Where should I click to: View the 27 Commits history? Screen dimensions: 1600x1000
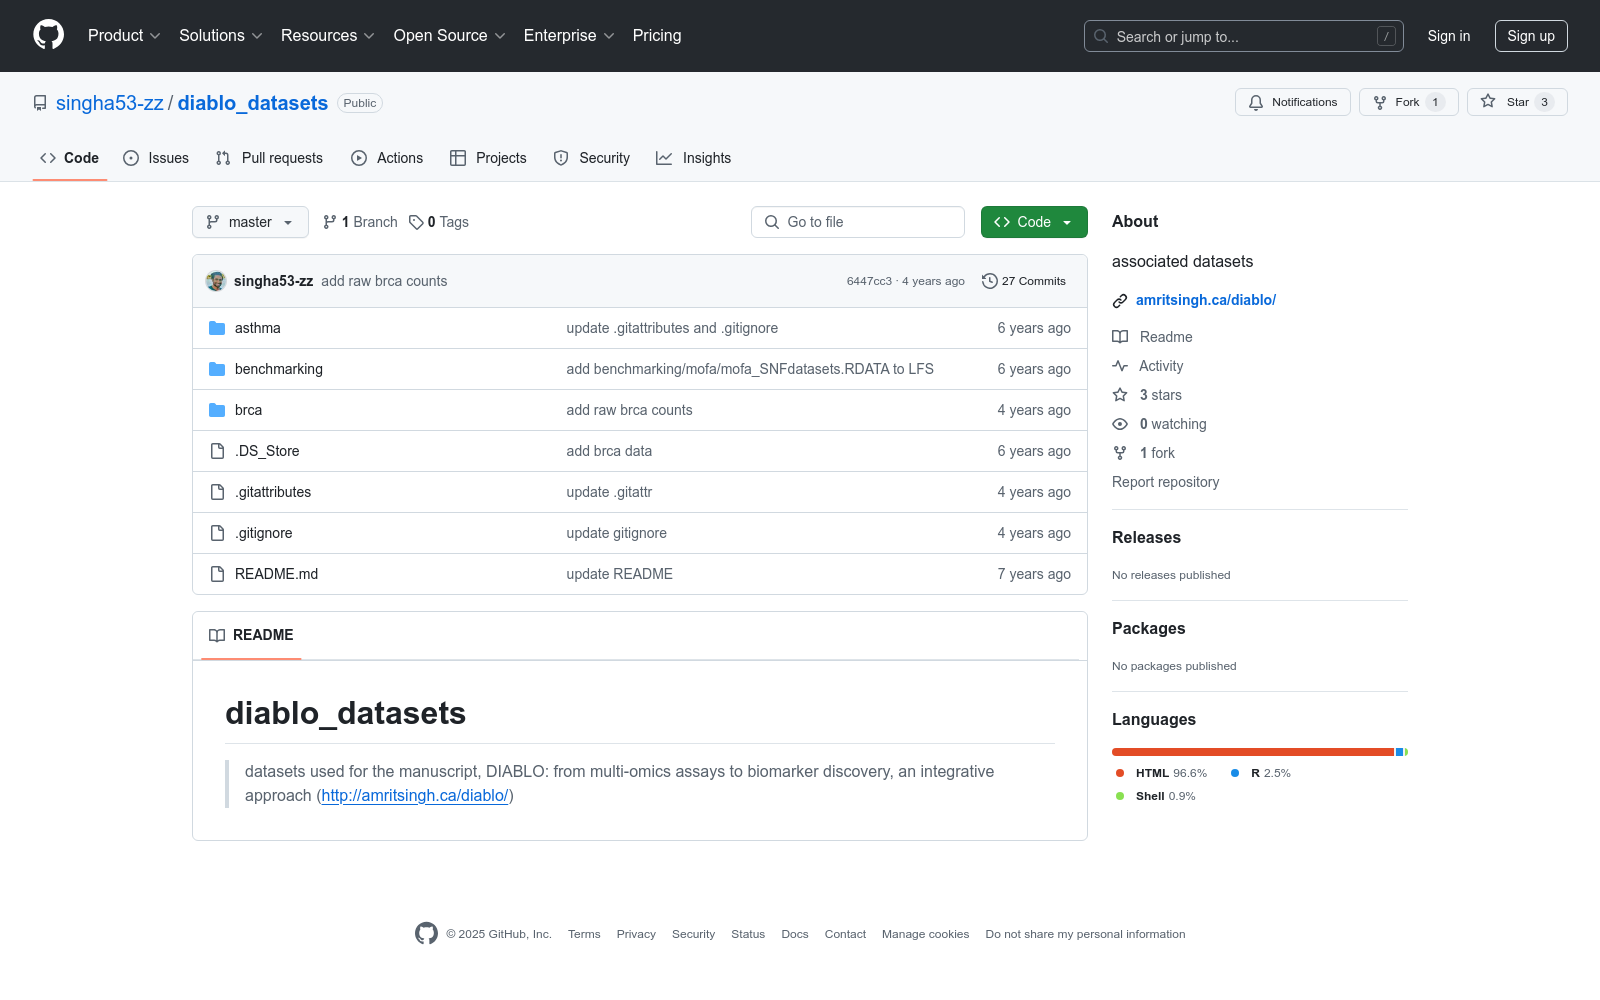pyautogui.click(x=1024, y=281)
